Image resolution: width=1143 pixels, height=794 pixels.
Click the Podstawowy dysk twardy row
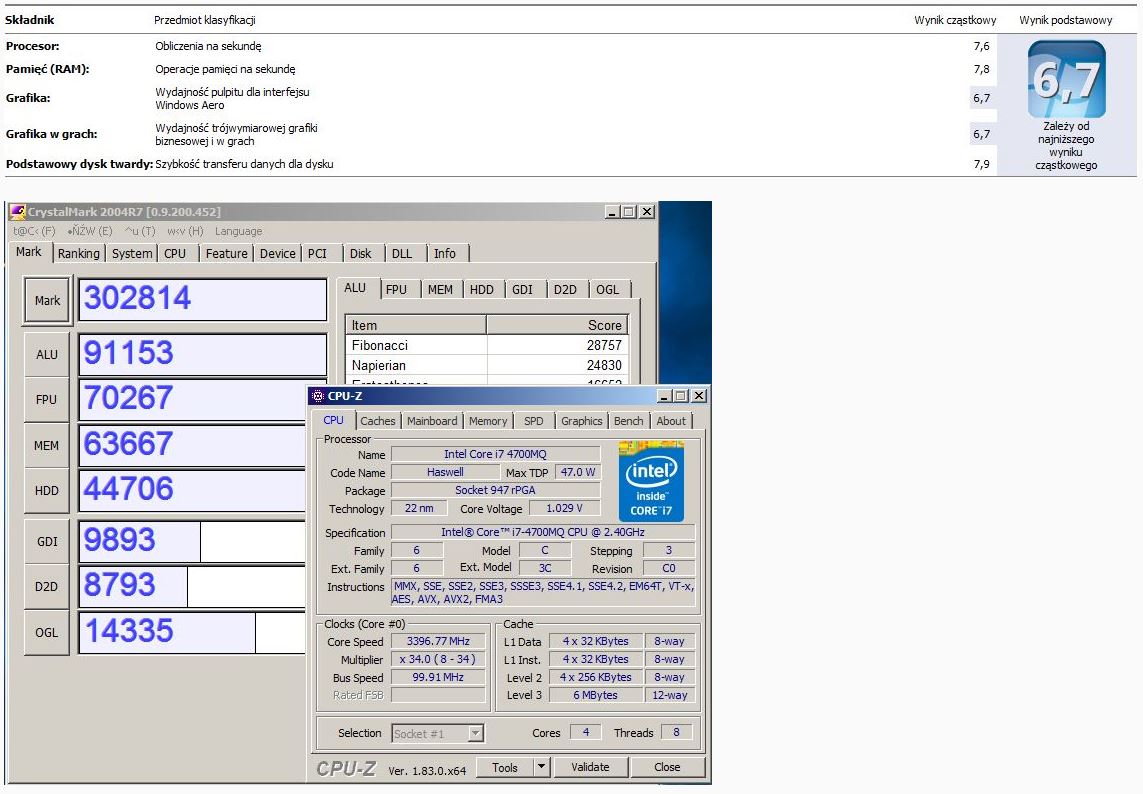(498, 164)
